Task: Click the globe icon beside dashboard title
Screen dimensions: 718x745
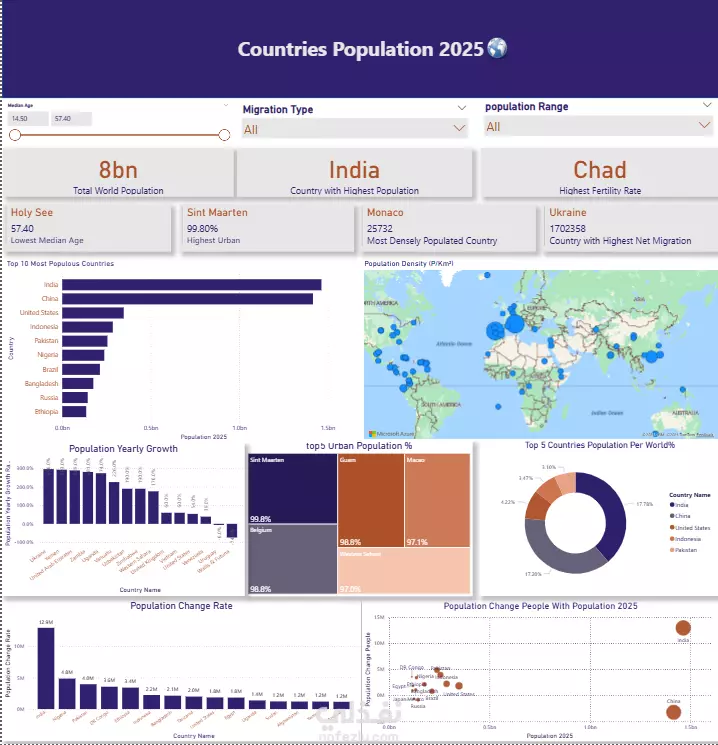Action: click(498, 48)
